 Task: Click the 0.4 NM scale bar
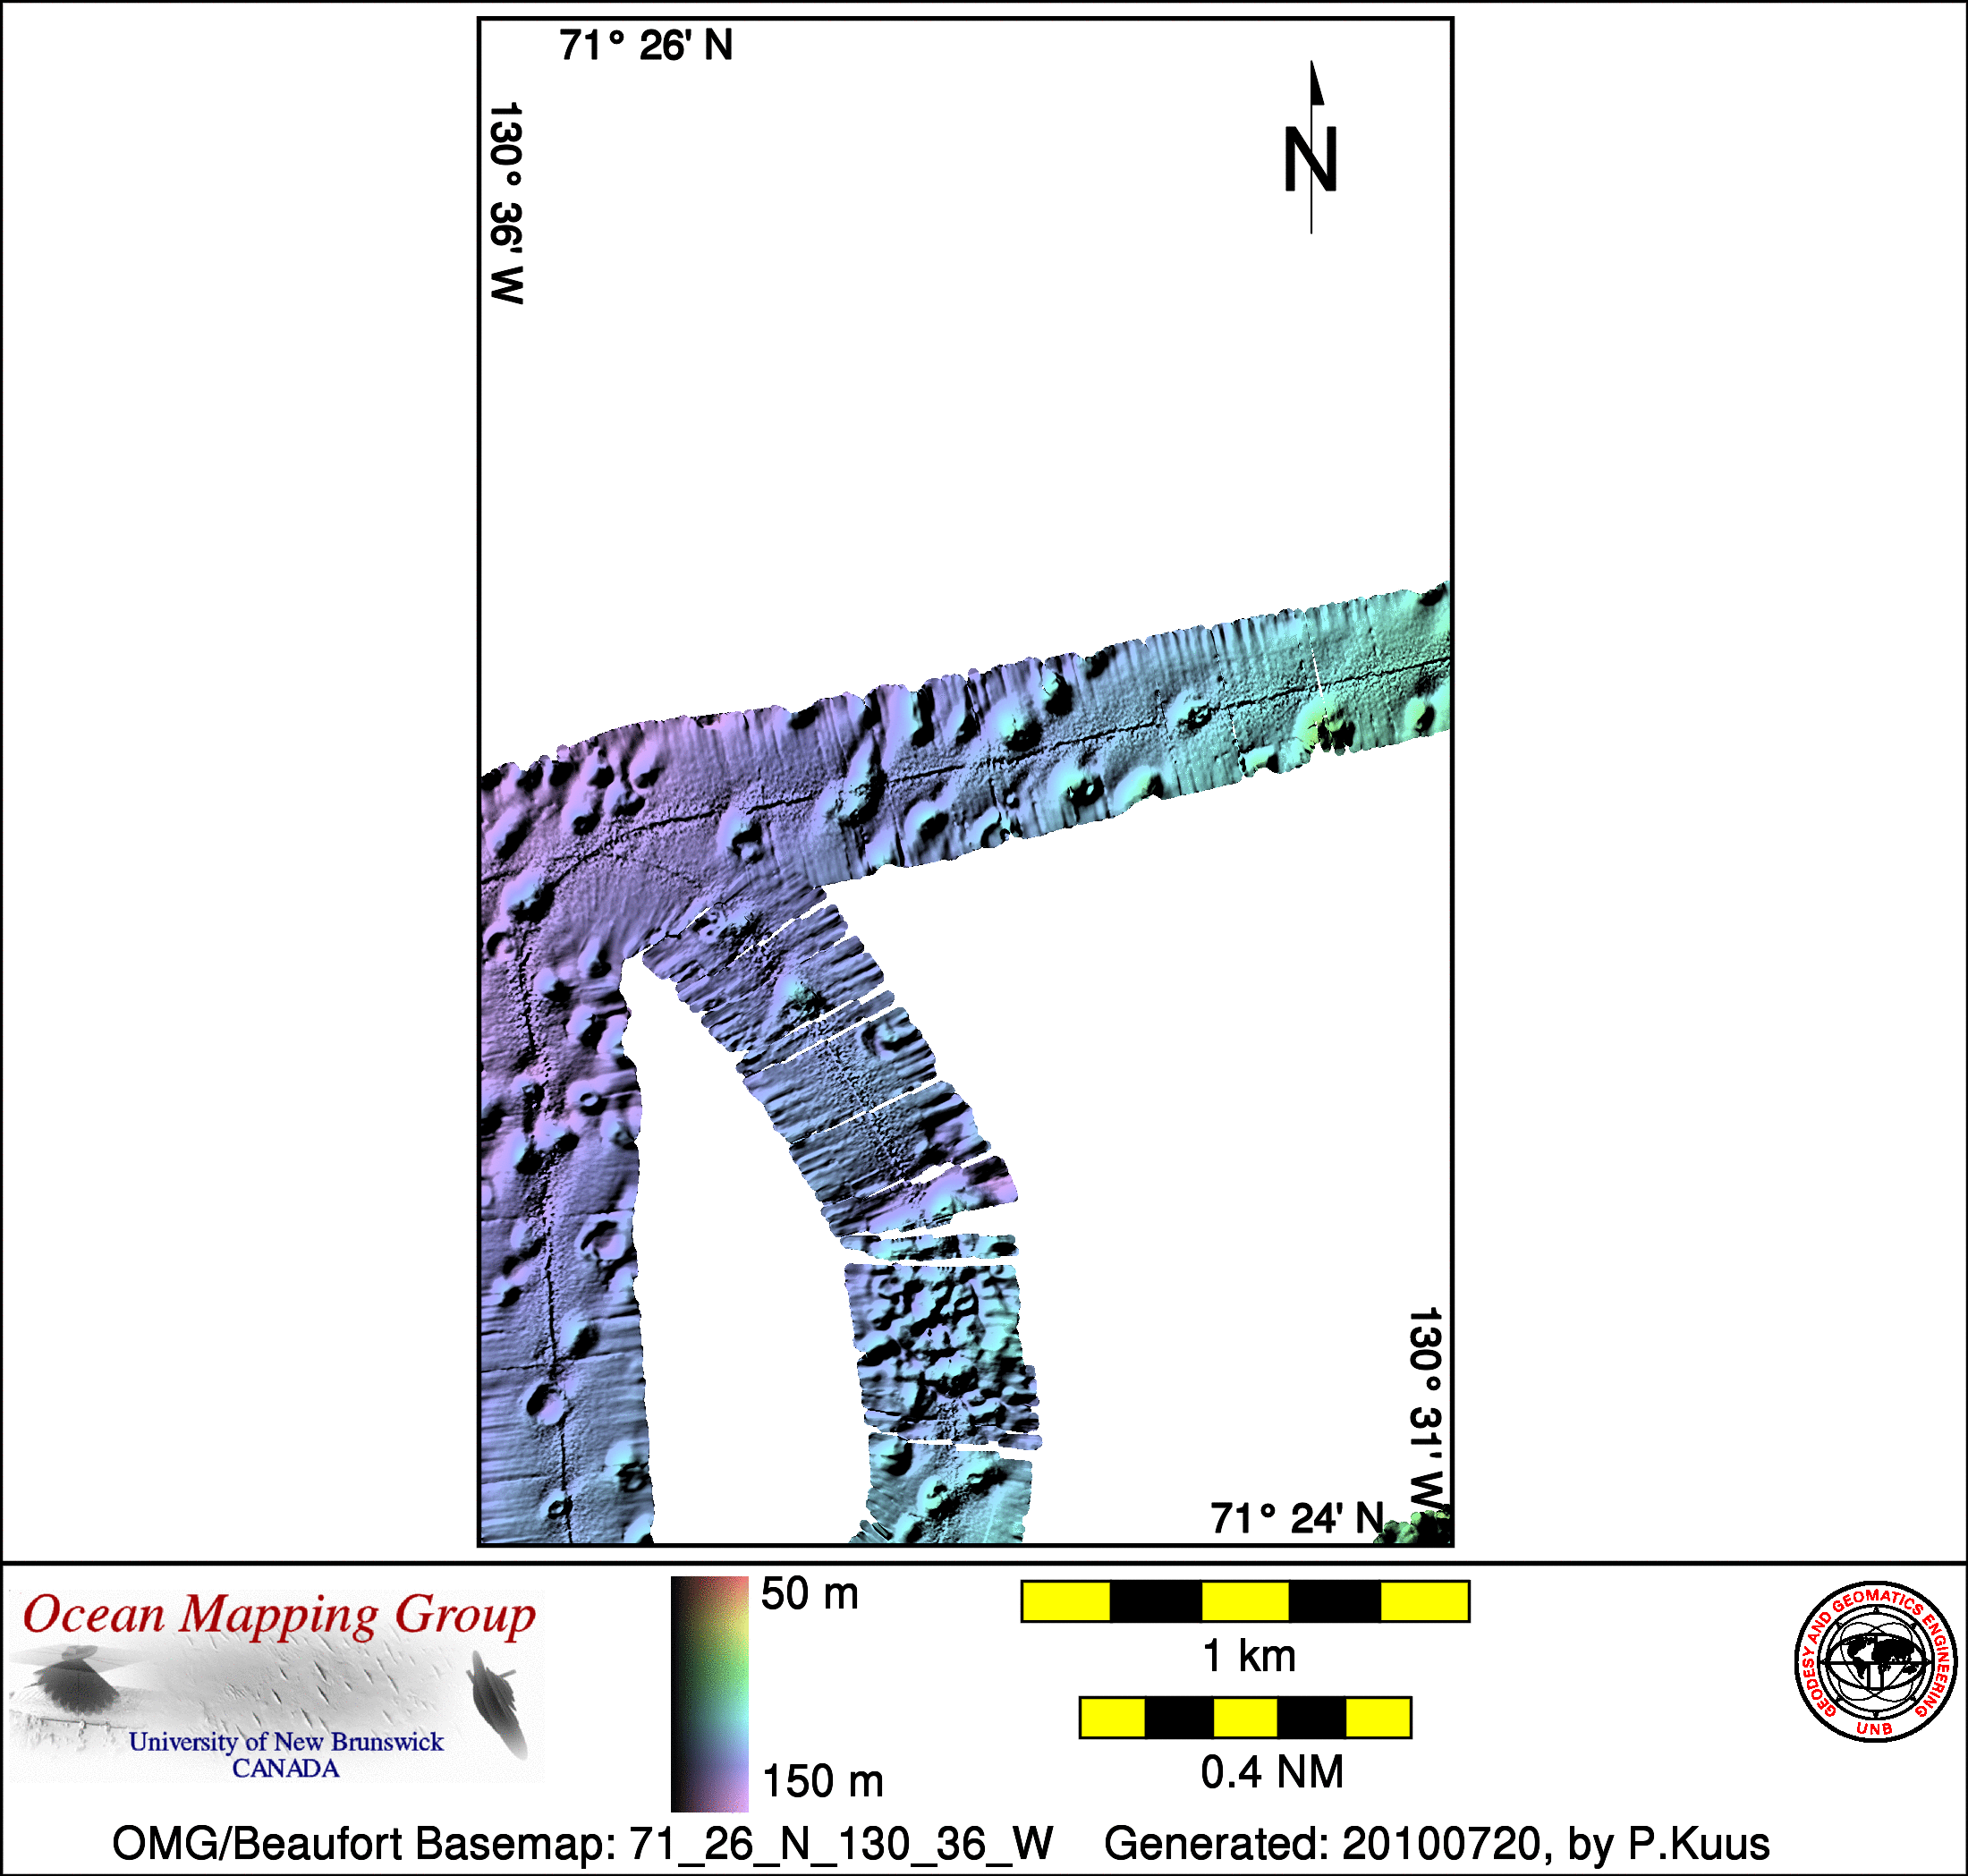point(1244,1717)
